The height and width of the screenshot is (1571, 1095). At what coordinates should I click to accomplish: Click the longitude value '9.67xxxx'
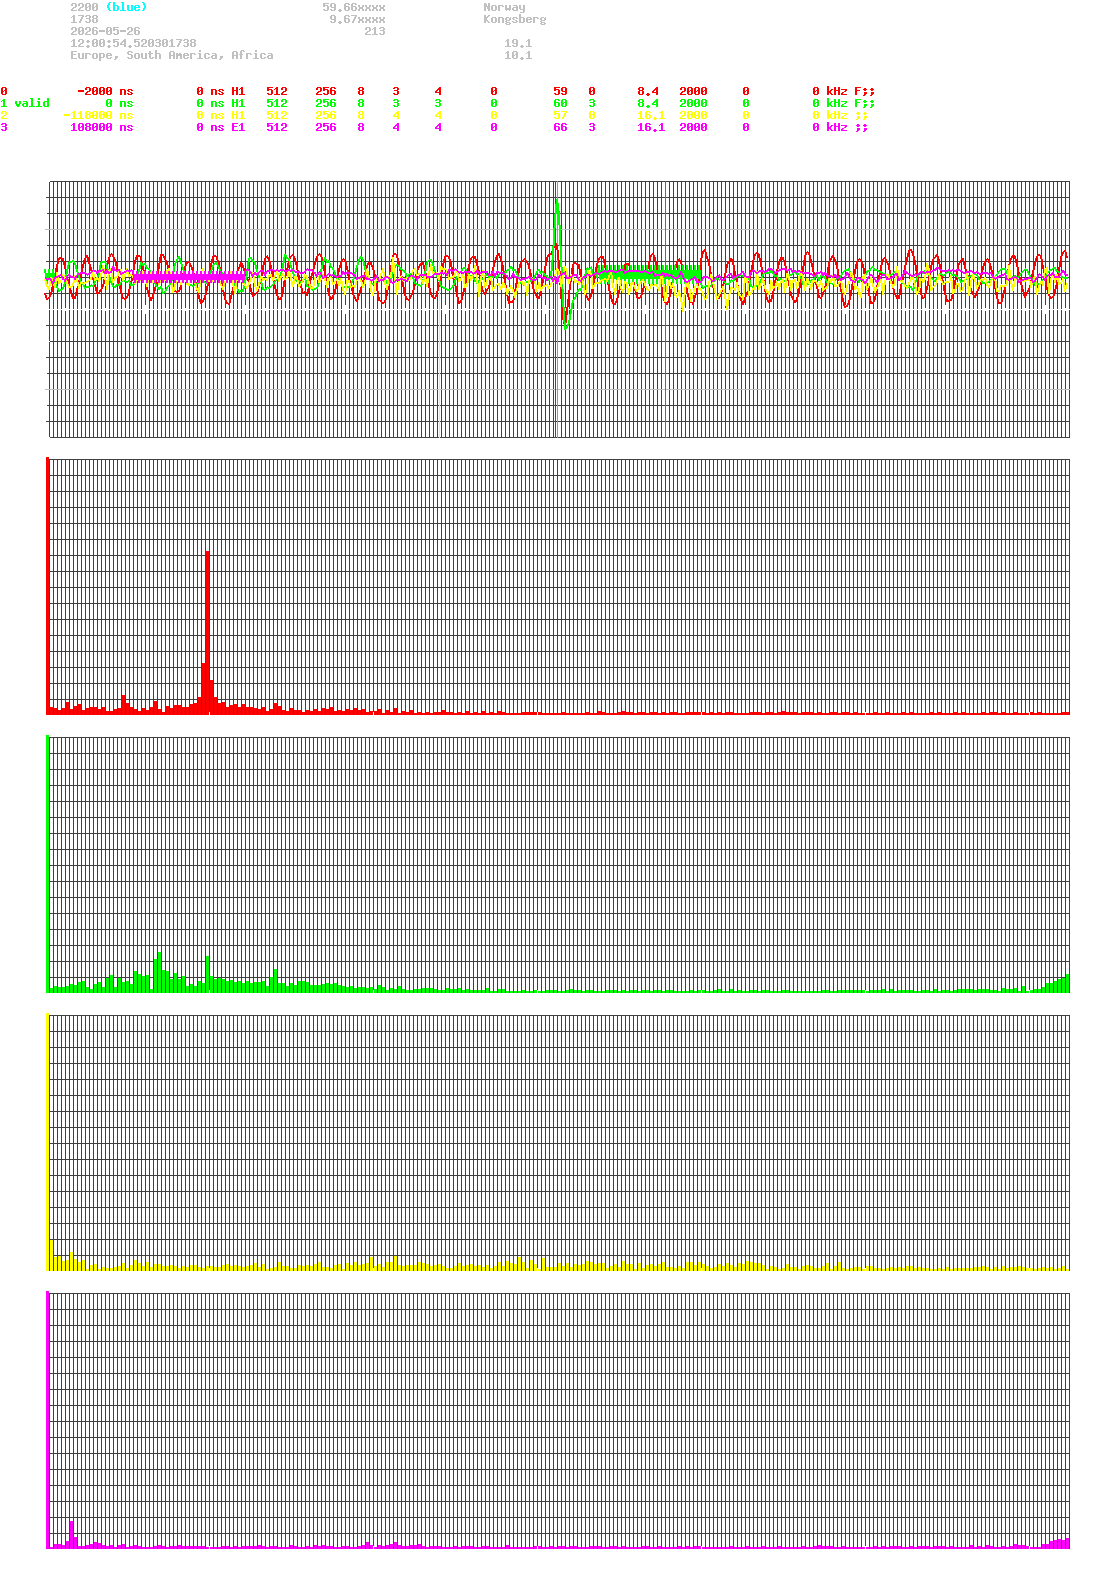[x=357, y=19]
